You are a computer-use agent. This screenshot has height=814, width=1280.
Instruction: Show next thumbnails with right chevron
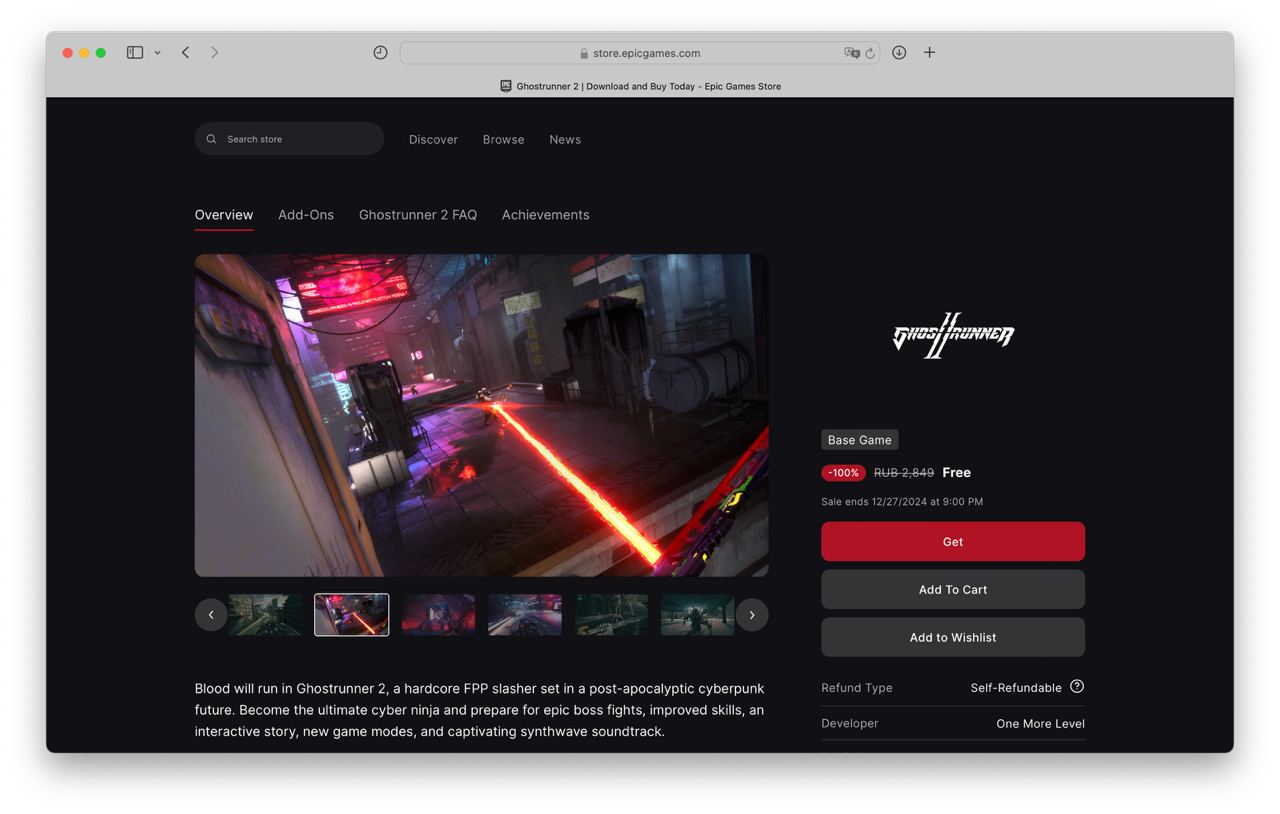coord(752,615)
